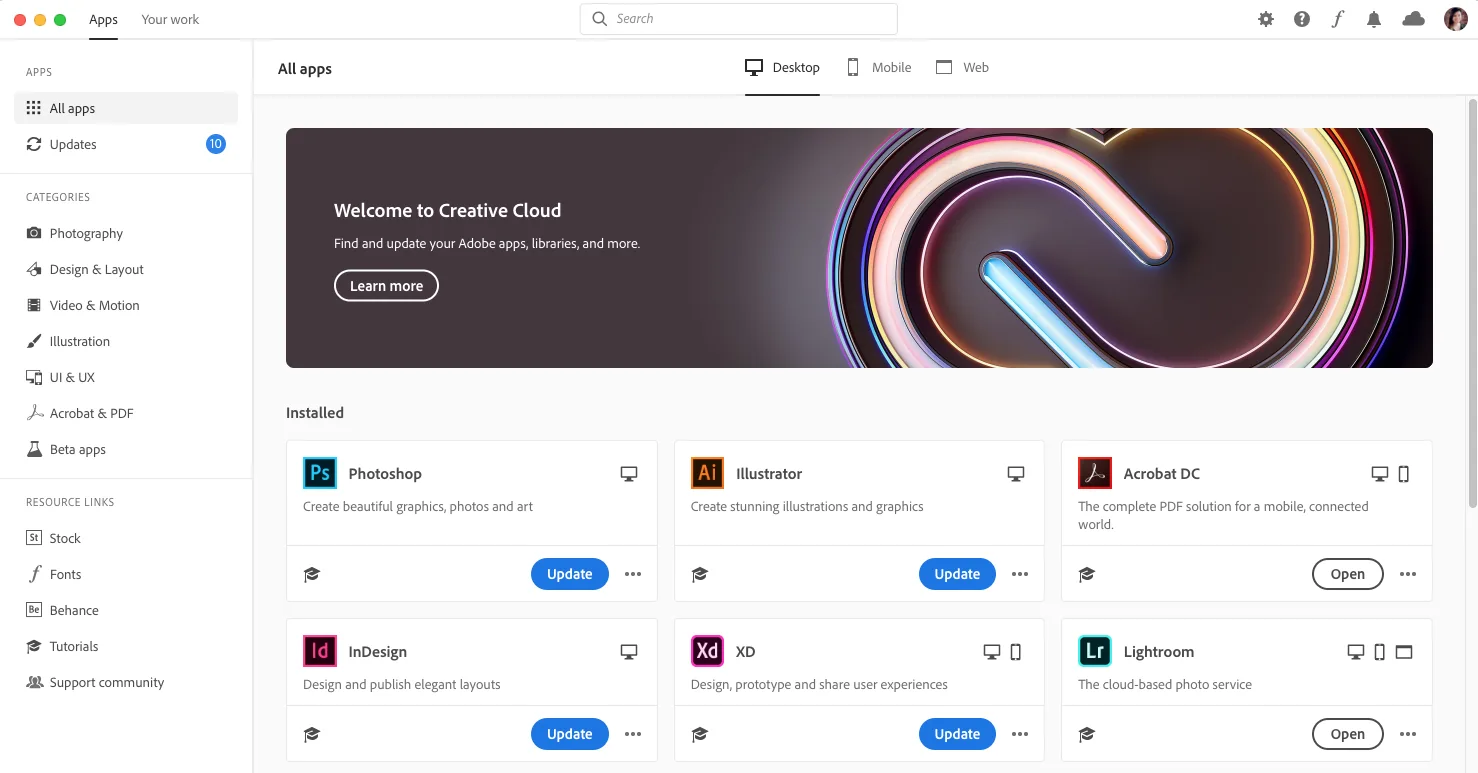1478x773 pixels.
Task: Open Lightroom
Action: [x=1347, y=734]
